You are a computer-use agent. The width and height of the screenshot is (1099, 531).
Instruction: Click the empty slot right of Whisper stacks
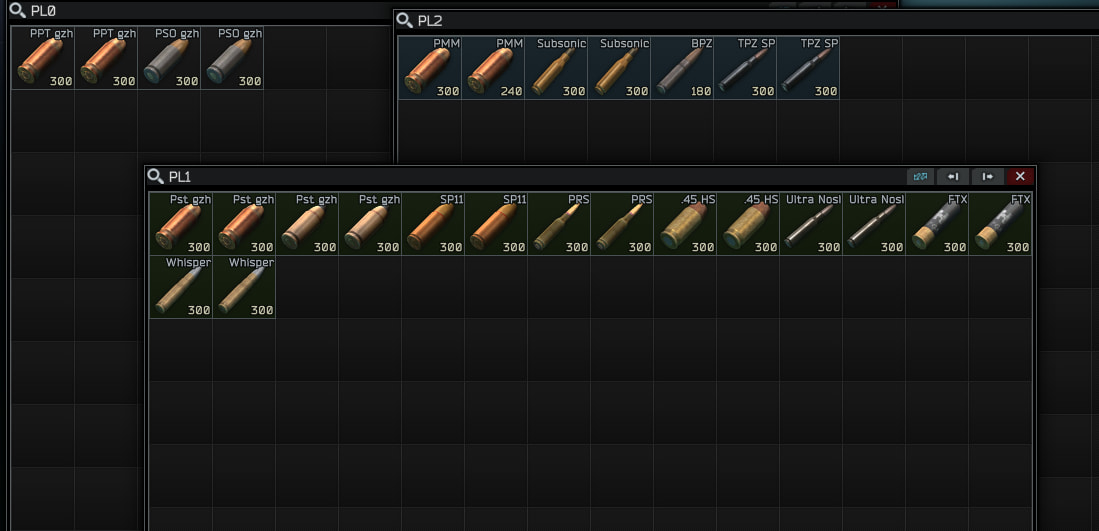point(307,287)
